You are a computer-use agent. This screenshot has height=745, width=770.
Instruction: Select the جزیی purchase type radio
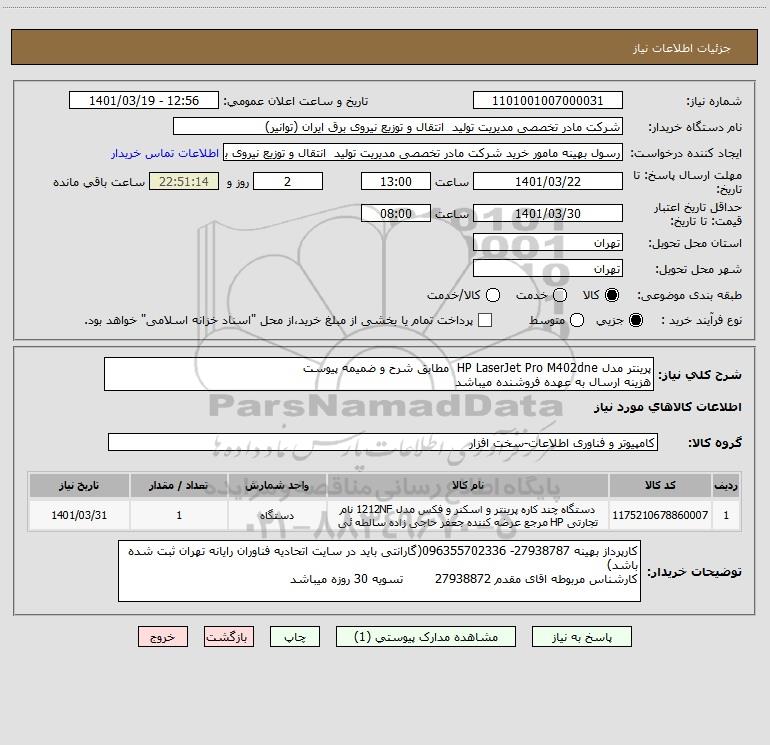coord(635,320)
